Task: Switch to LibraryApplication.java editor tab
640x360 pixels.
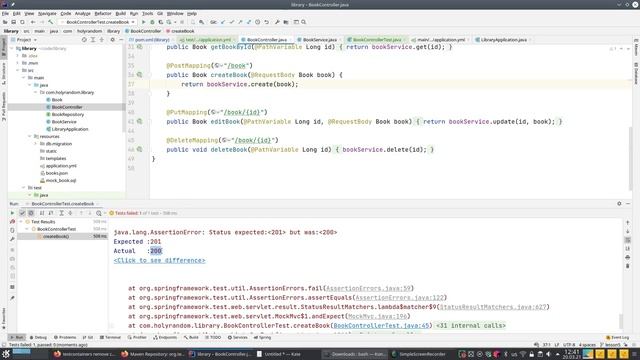Action: pos(503,40)
